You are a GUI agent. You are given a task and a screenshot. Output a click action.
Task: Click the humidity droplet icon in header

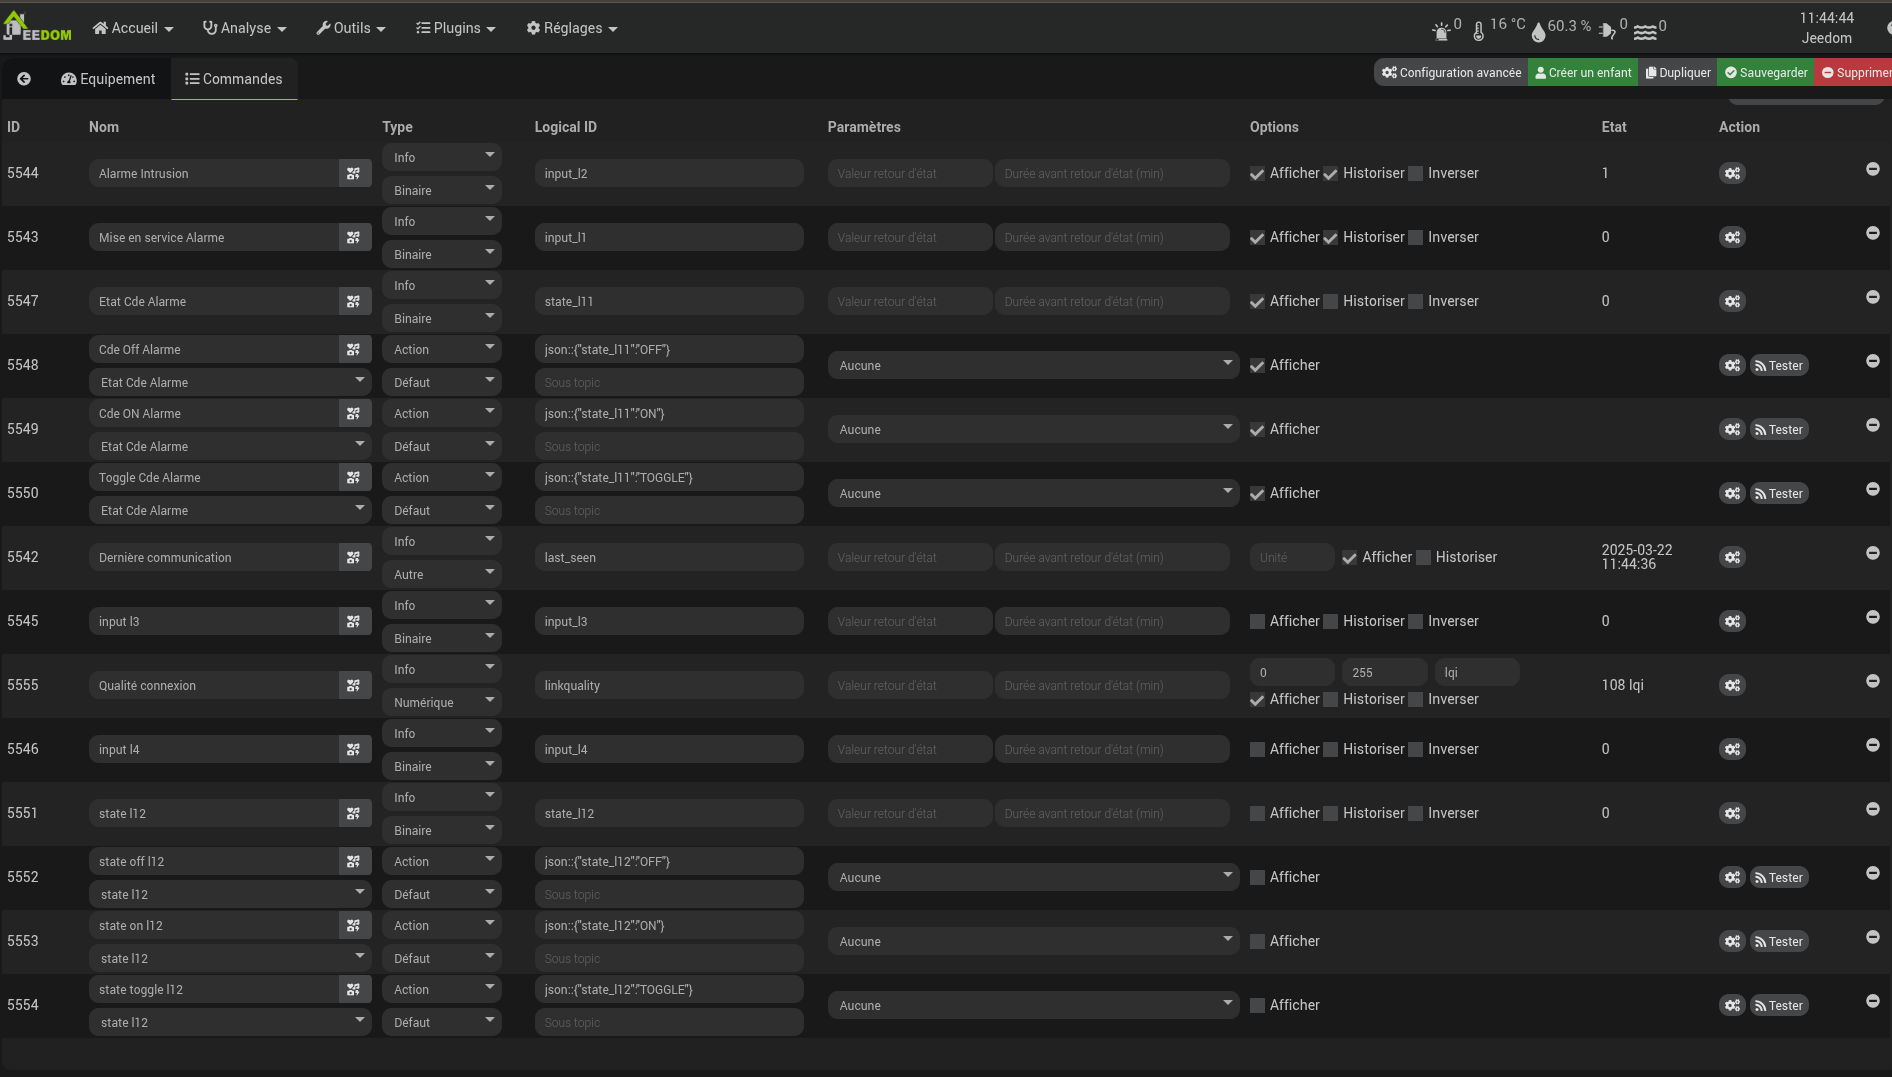[x=1538, y=32]
